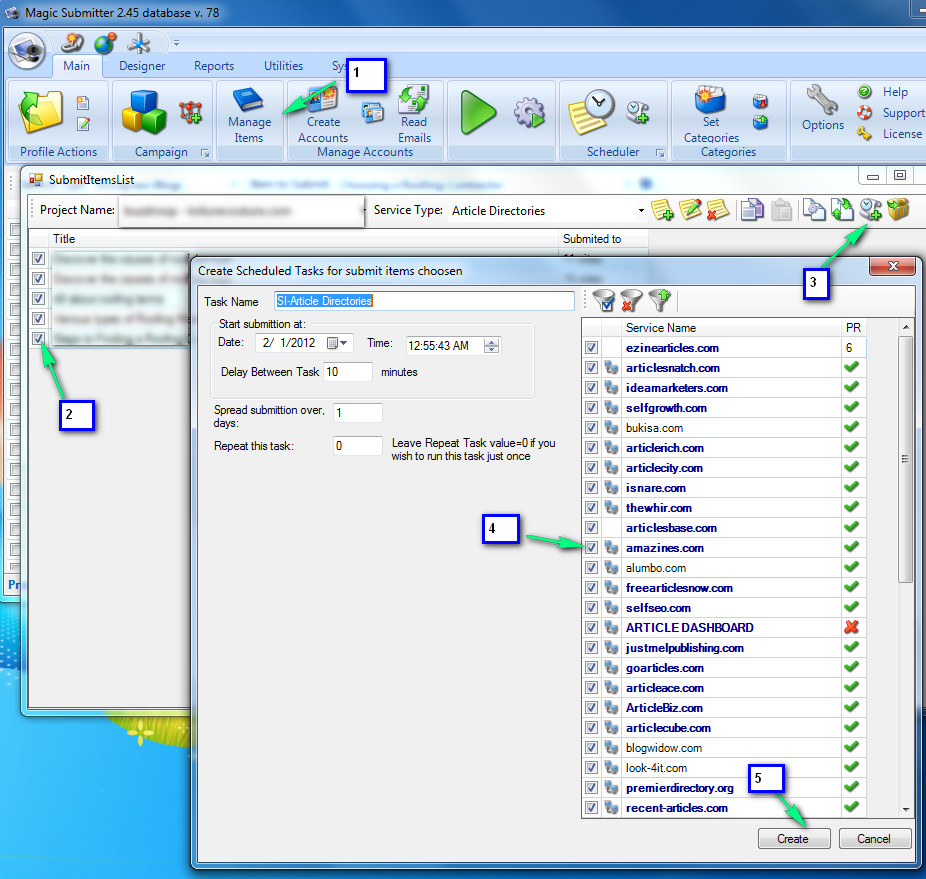The height and width of the screenshot is (879, 926).
Task: Click the Spread submittion over days field
Action: click(x=357, y=412)
